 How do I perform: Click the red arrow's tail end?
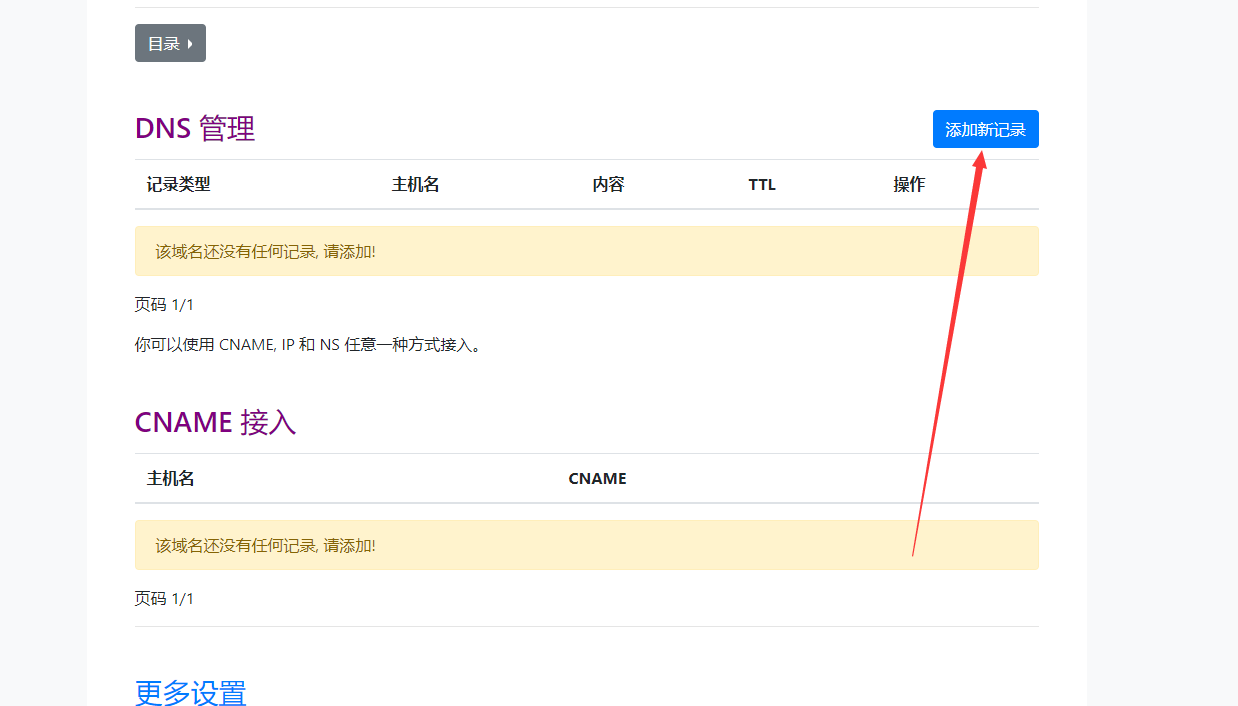click(913, 553)
